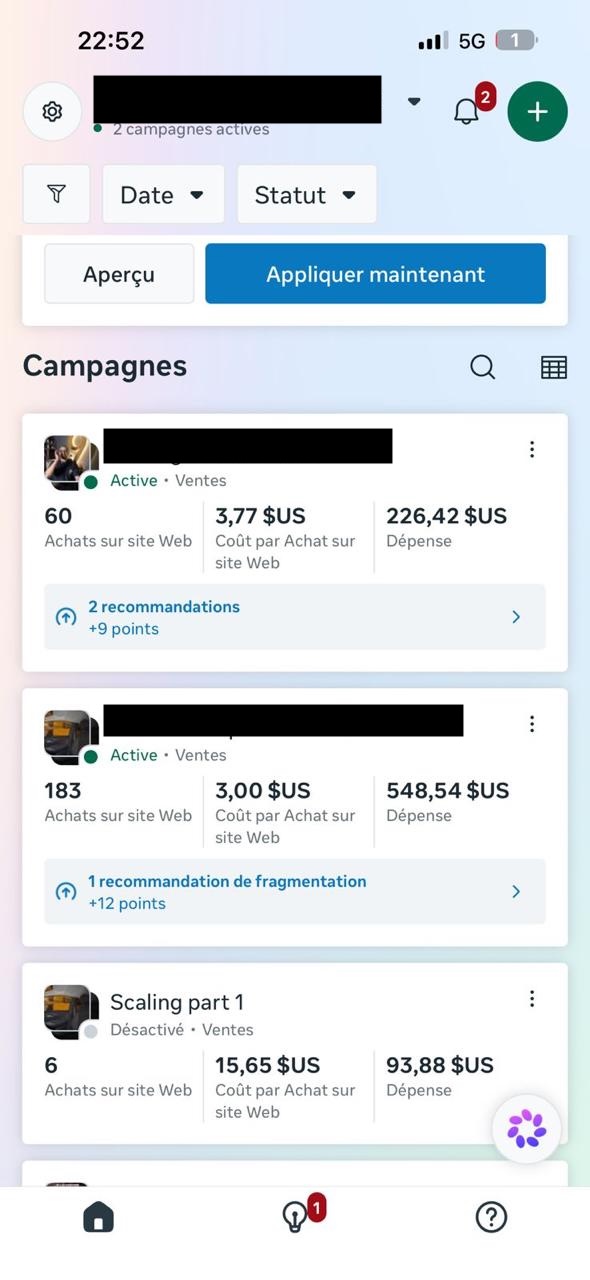Open the filter funnel icon
The image size is (590, 1280).
[x=57, y=194]
